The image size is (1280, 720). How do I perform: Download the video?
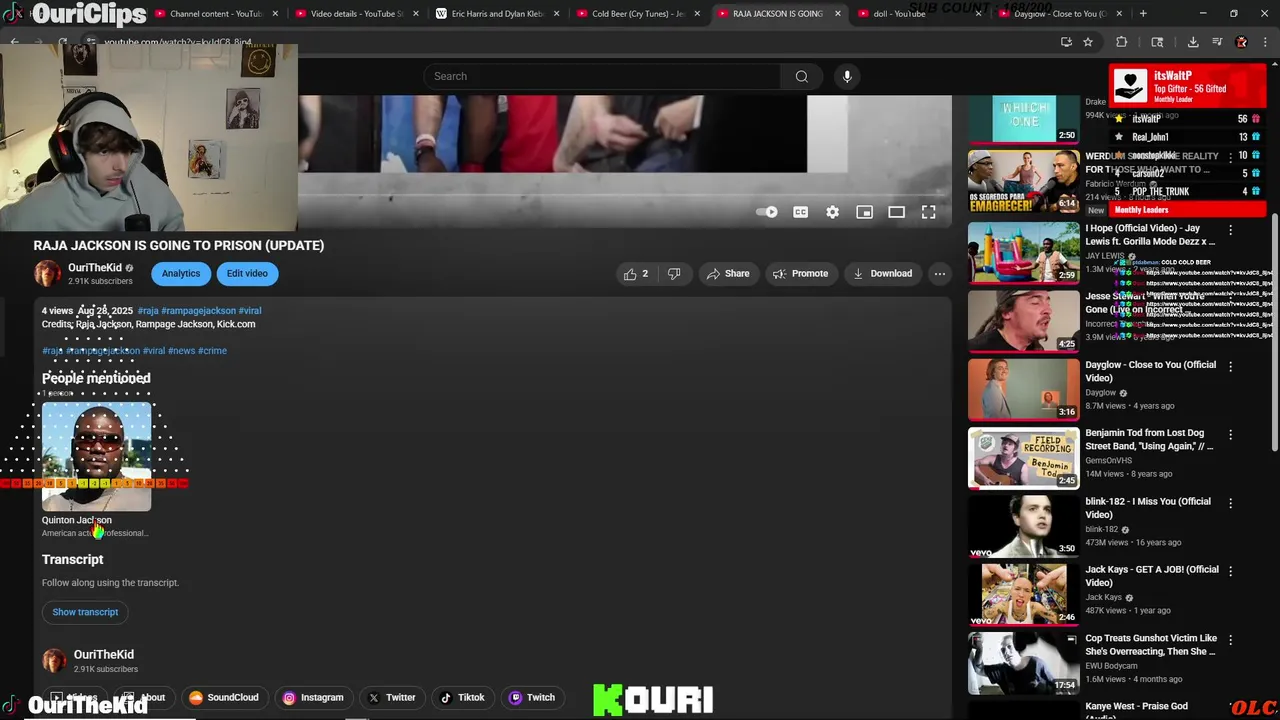(x=882, y=273)
